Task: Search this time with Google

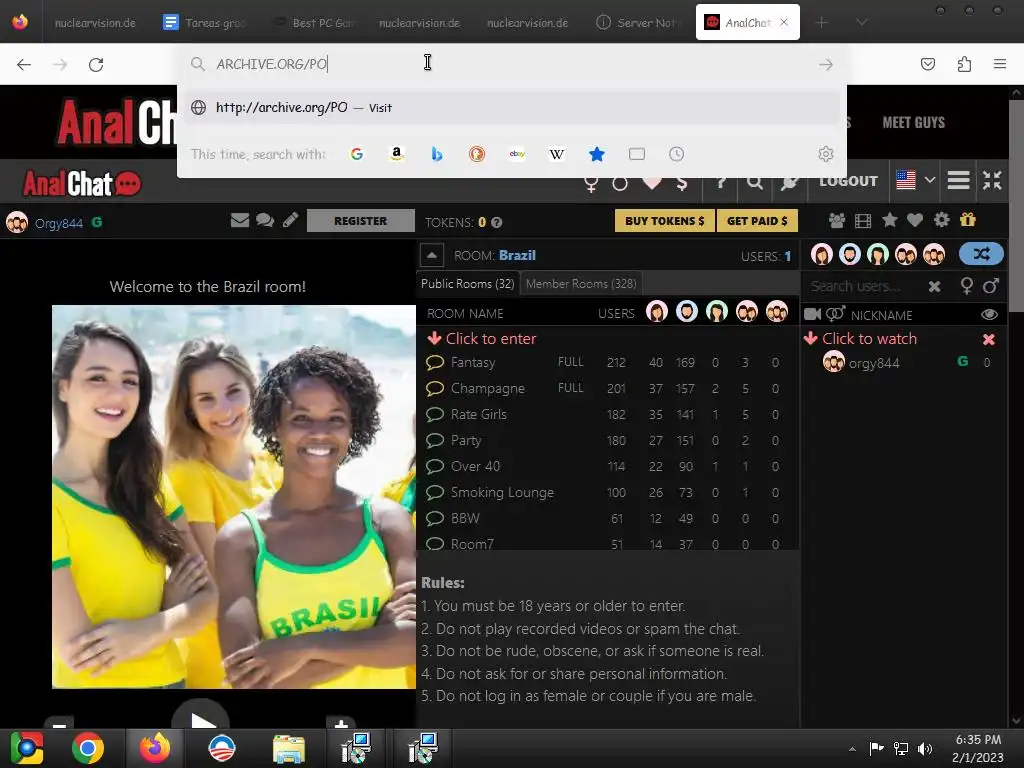Action: tap(357, 154)
